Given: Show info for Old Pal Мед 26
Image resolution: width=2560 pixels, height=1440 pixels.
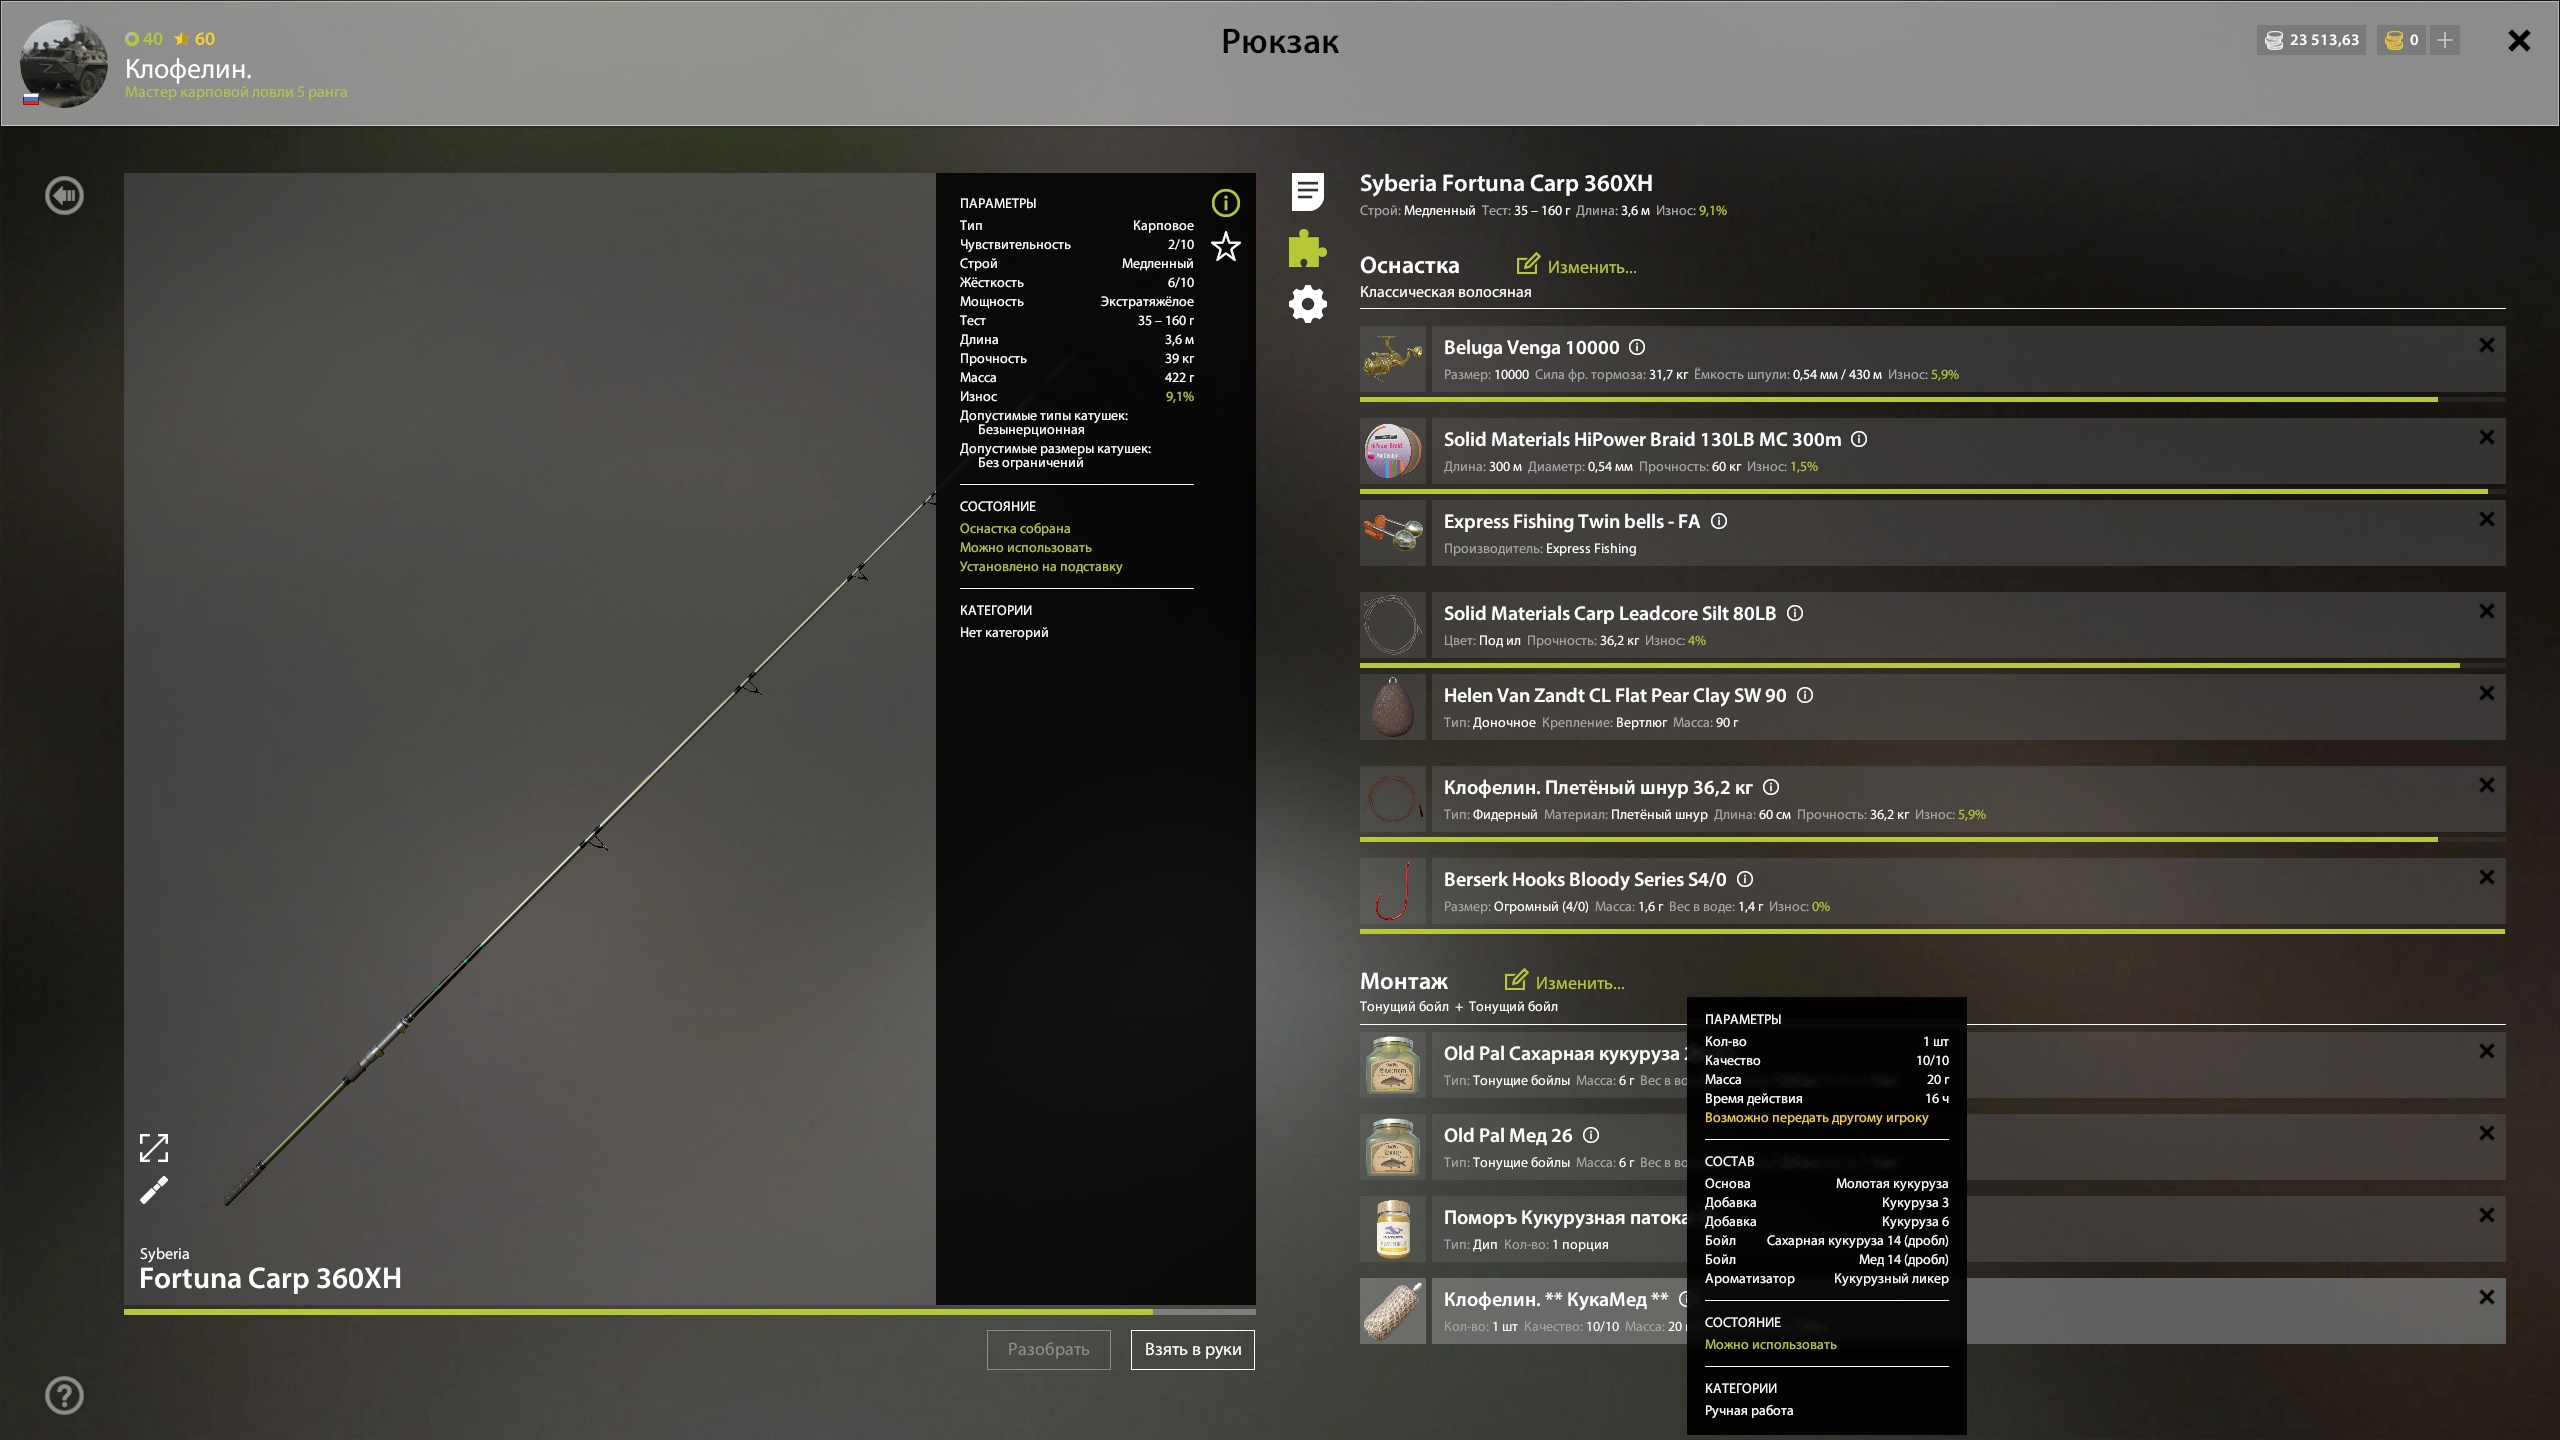Looking at the screenshot, I should point(1591,1135).
